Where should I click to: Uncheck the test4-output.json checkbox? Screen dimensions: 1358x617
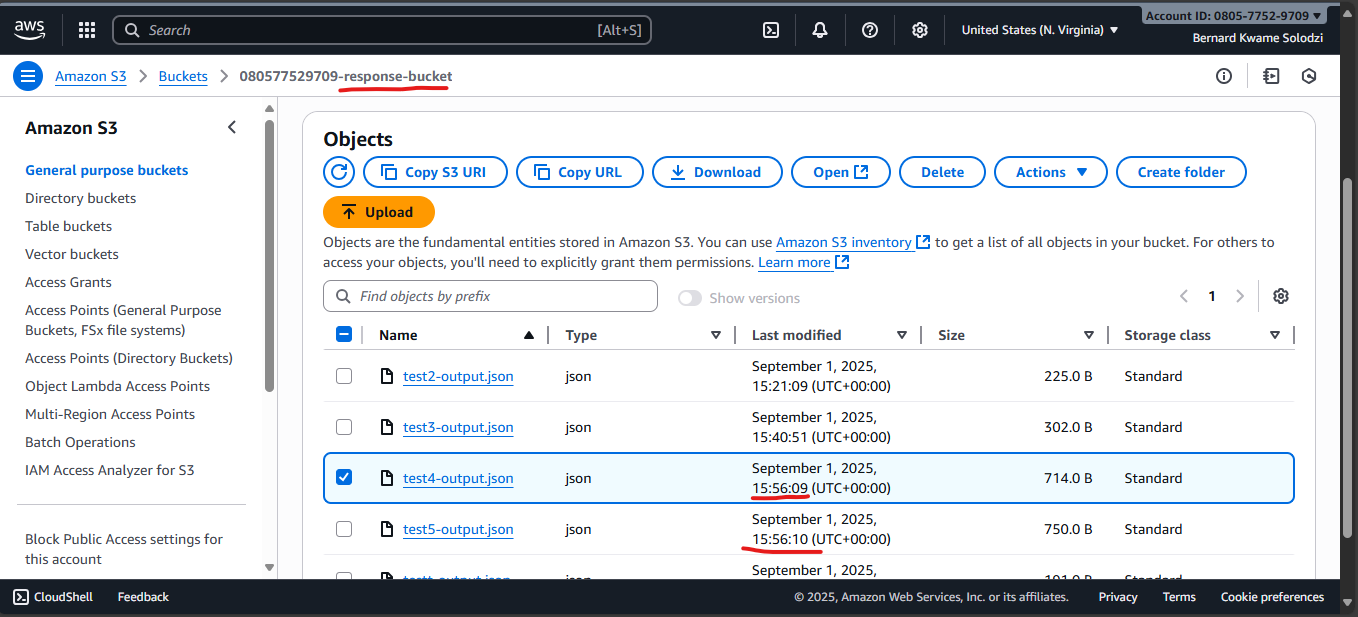[x=344, y=478]
